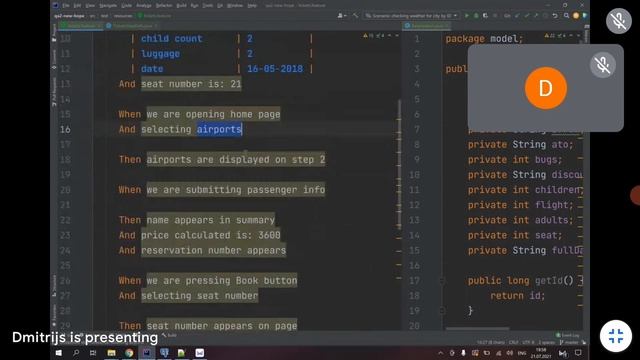Click step 'name appears in summary'
This screenshot has height=360, width=640.
[x=211, y=220]
